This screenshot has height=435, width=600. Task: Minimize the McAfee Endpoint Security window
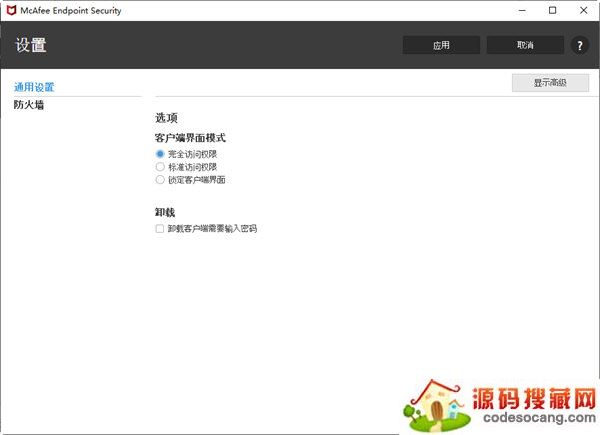522,10
